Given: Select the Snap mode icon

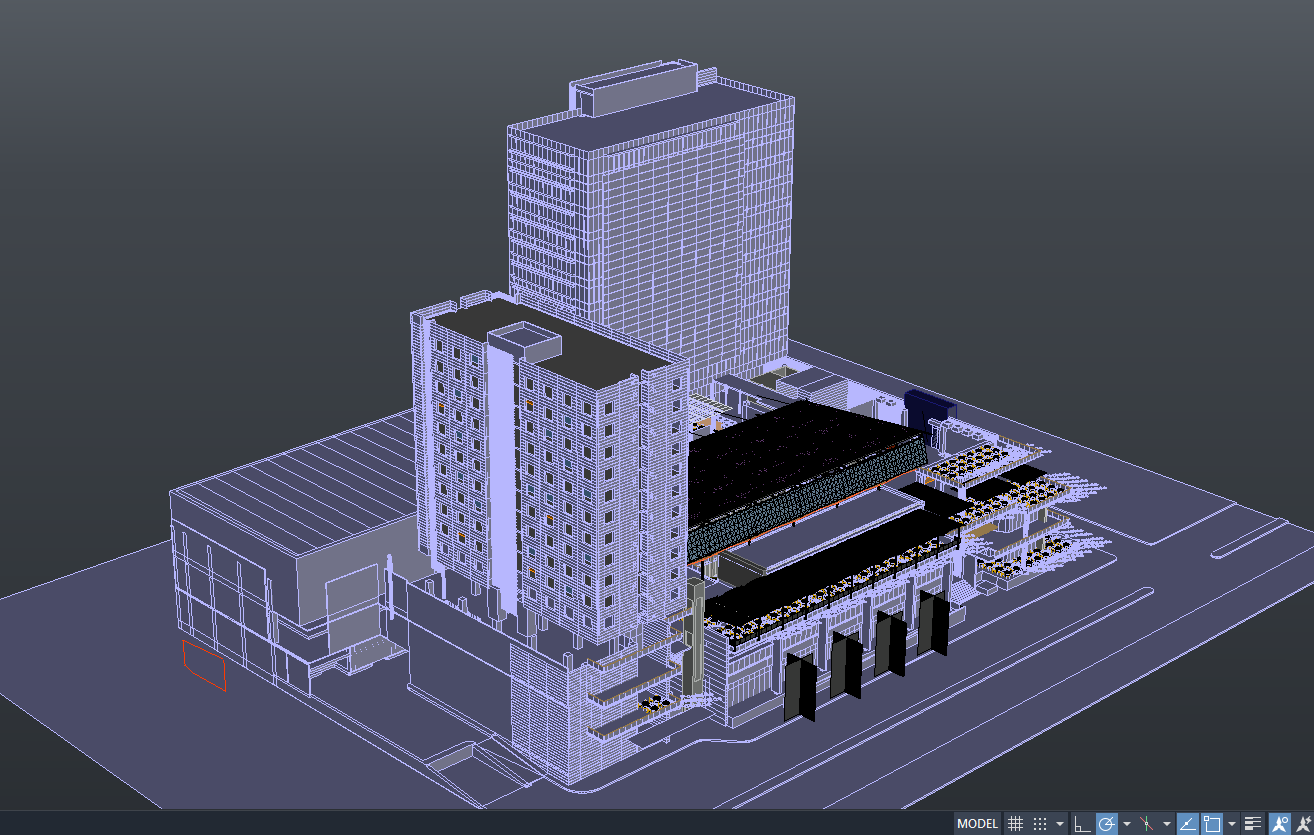Looking at the screenshot, I should coord(1040,823).
